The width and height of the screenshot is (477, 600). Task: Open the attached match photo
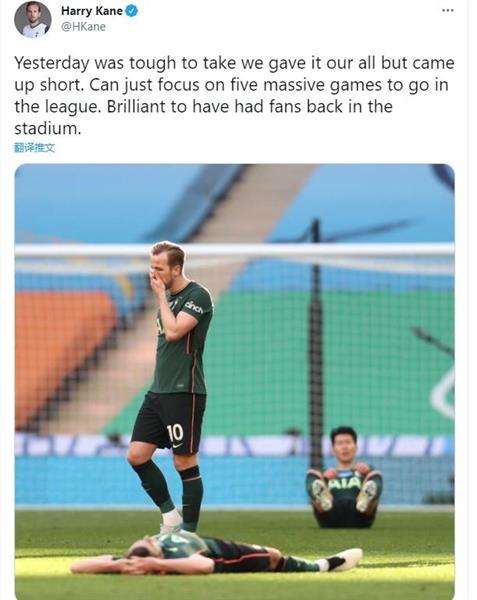pyautogui.click(x=234, y=381)
